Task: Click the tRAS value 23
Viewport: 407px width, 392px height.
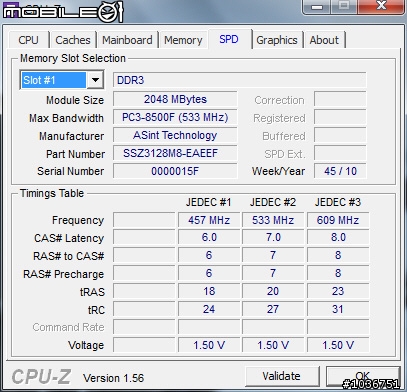Action: 338,291
